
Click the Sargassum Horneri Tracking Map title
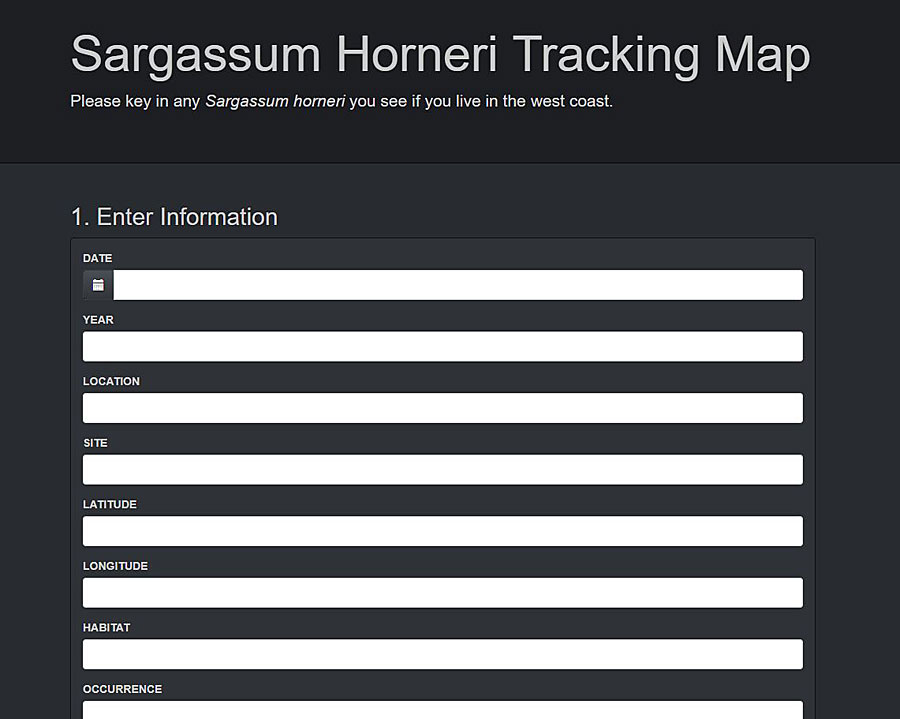[x=439, y=55]
